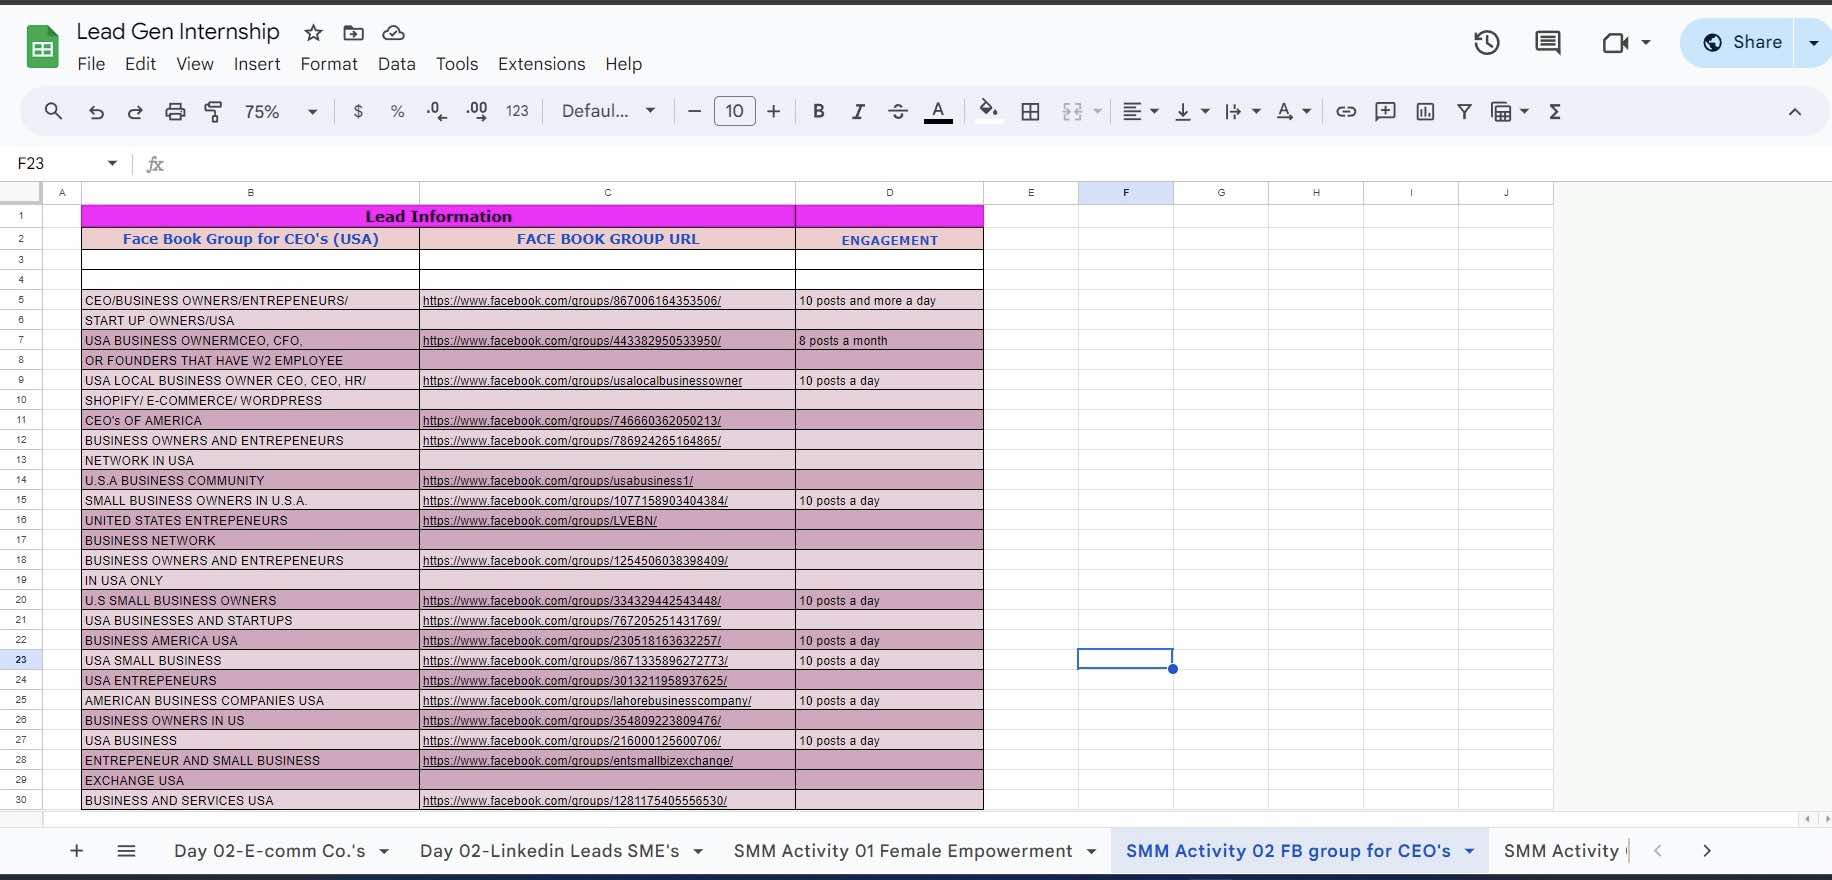
Task: Create a filter funnel icon
Action: (x=1464, y=111)
